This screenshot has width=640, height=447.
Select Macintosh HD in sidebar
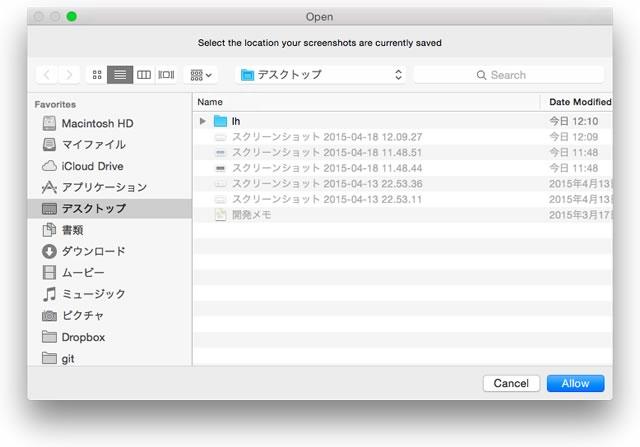pos(96,123)
